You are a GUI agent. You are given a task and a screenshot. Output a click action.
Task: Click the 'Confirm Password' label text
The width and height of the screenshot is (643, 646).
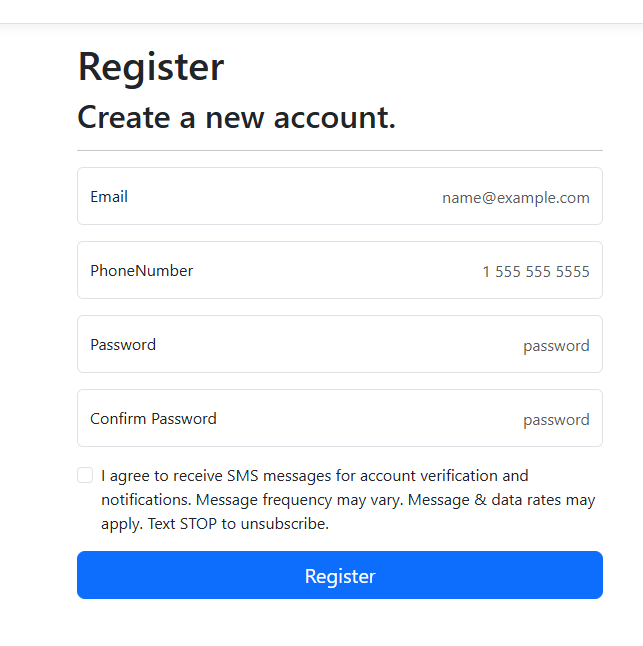[x=153, y=419]
